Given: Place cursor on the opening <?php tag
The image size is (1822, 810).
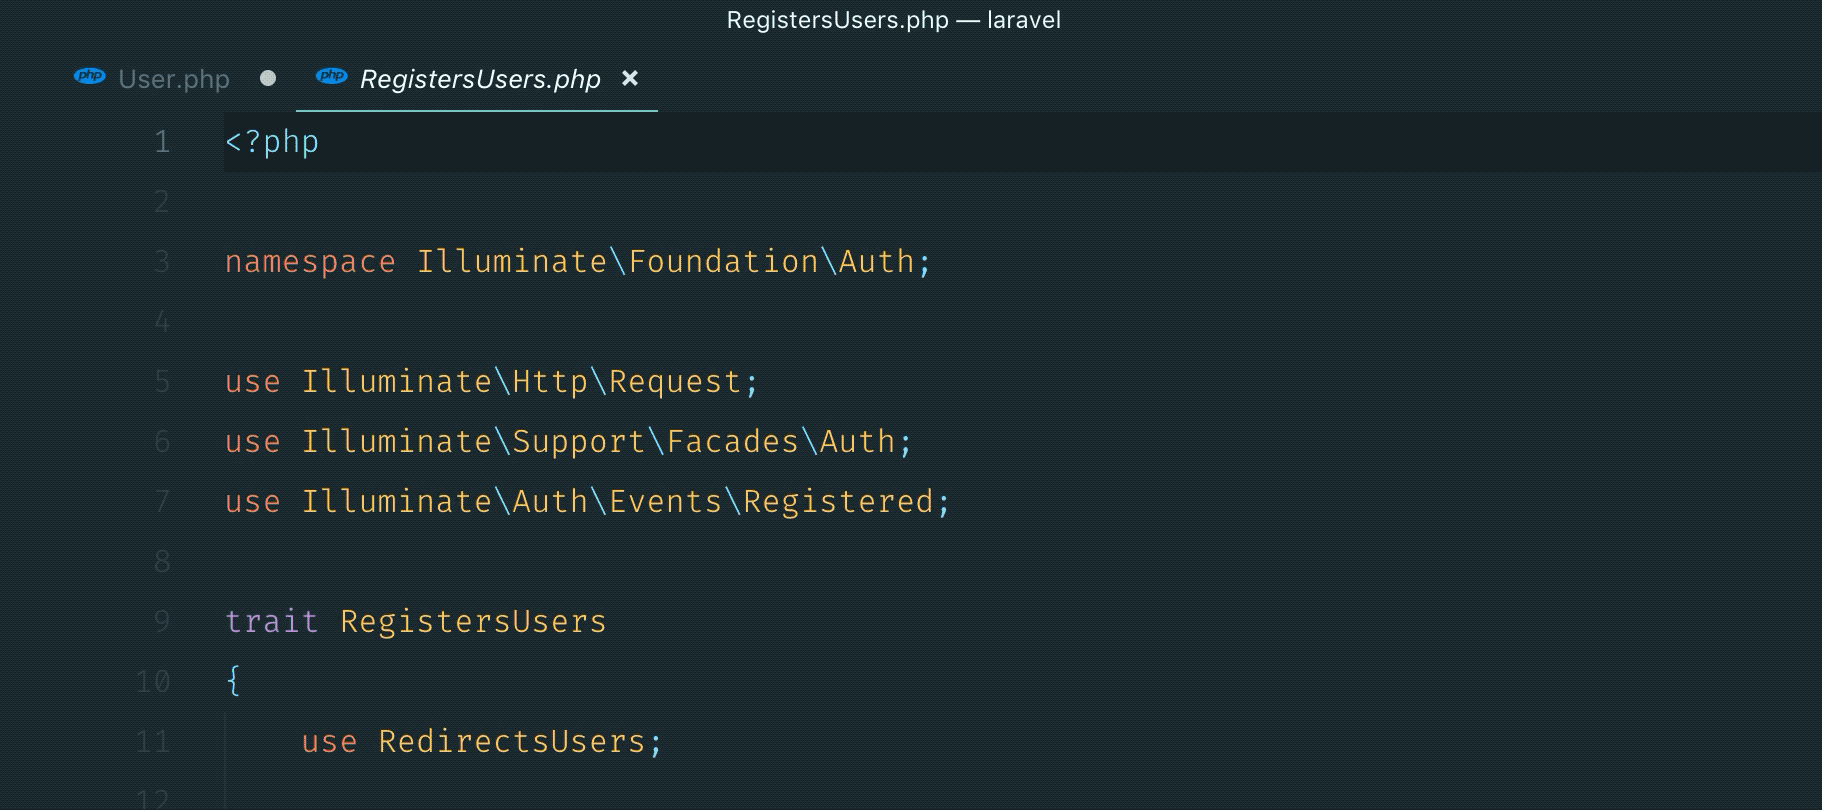Looking at the screenshot, I should [272, 142].
